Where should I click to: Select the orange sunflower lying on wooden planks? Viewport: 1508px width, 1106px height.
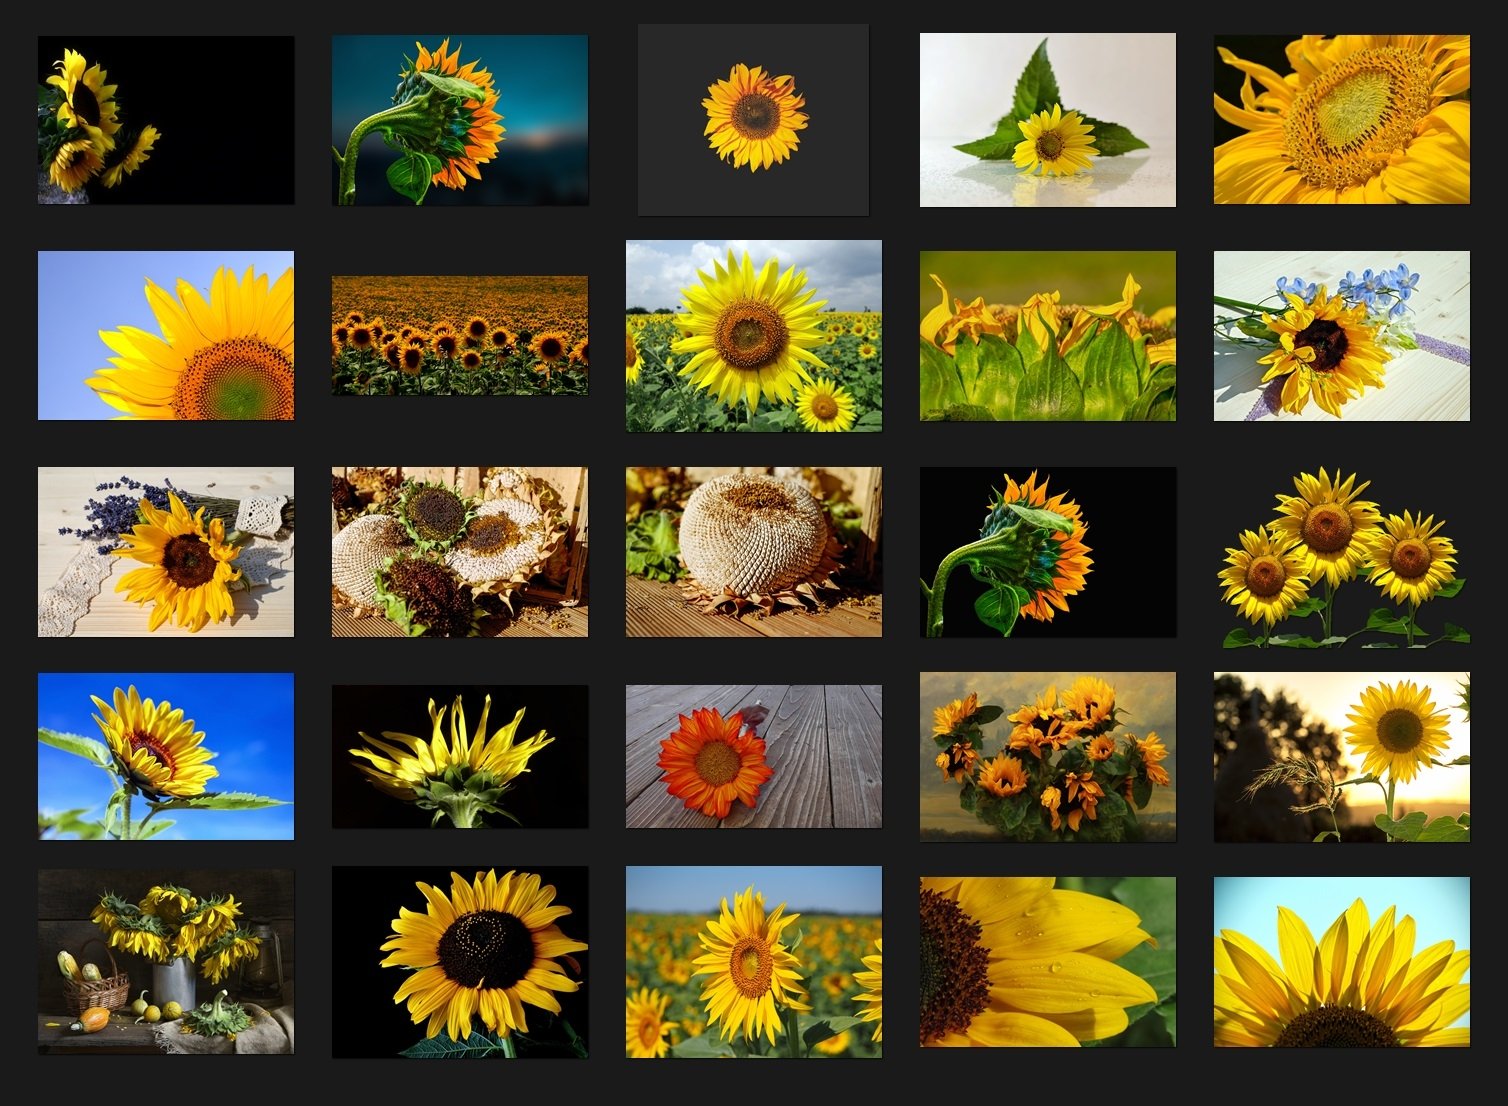[x=754, y=755]
